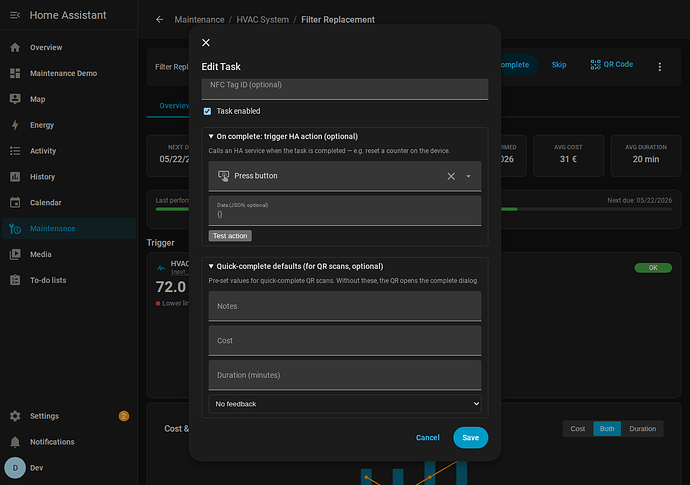Click the Notifications bell icon
690x485 pixels.
coord(15,442)
